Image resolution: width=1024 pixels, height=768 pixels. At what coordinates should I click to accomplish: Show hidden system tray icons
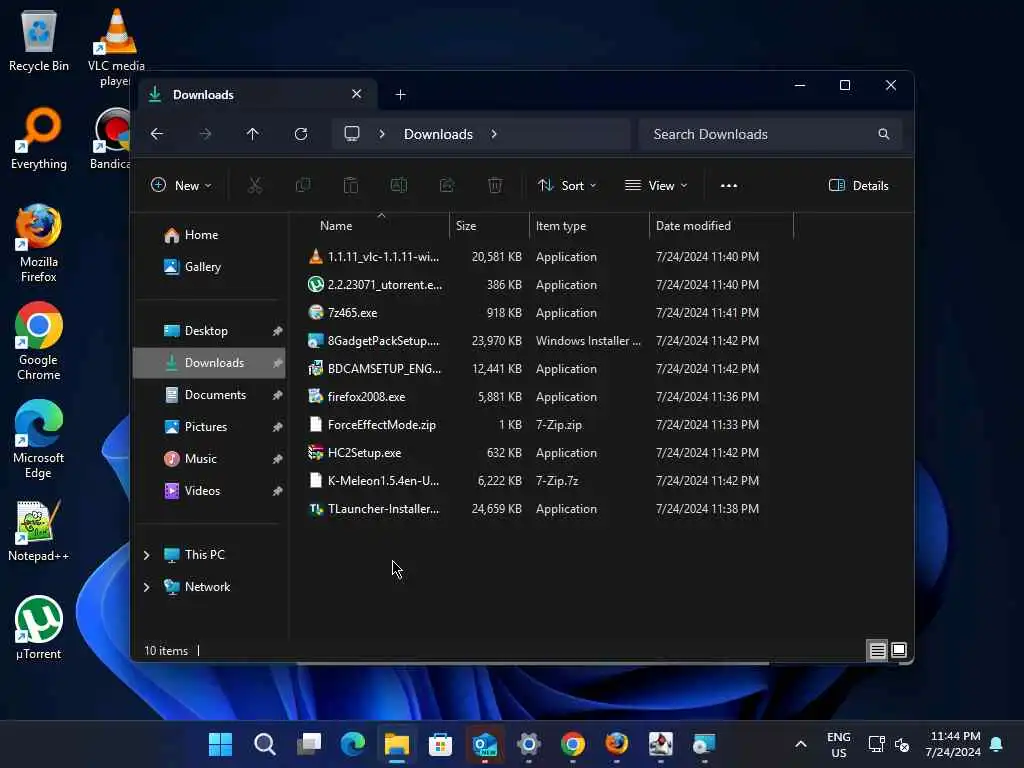point(801,744)
